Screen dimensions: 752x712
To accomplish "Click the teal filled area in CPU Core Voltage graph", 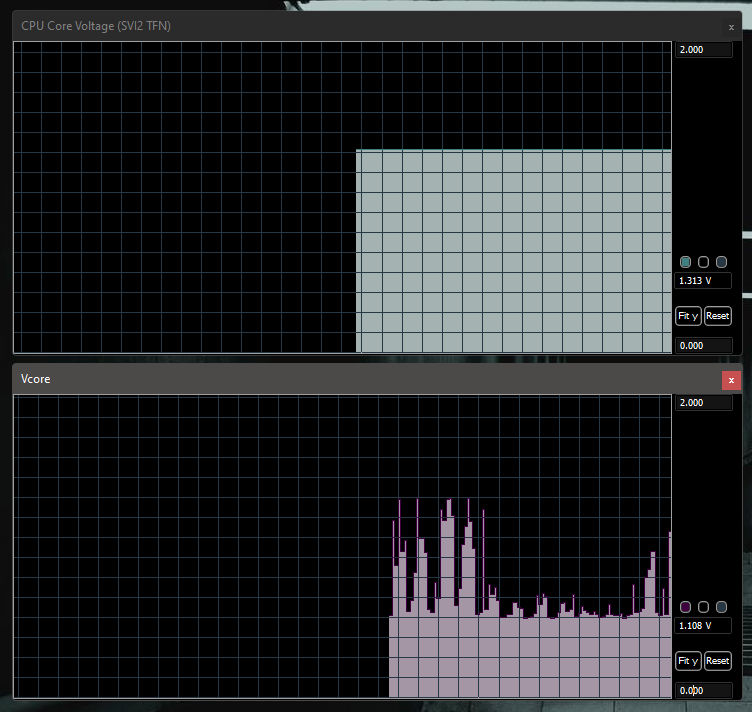I will [514, 251].
